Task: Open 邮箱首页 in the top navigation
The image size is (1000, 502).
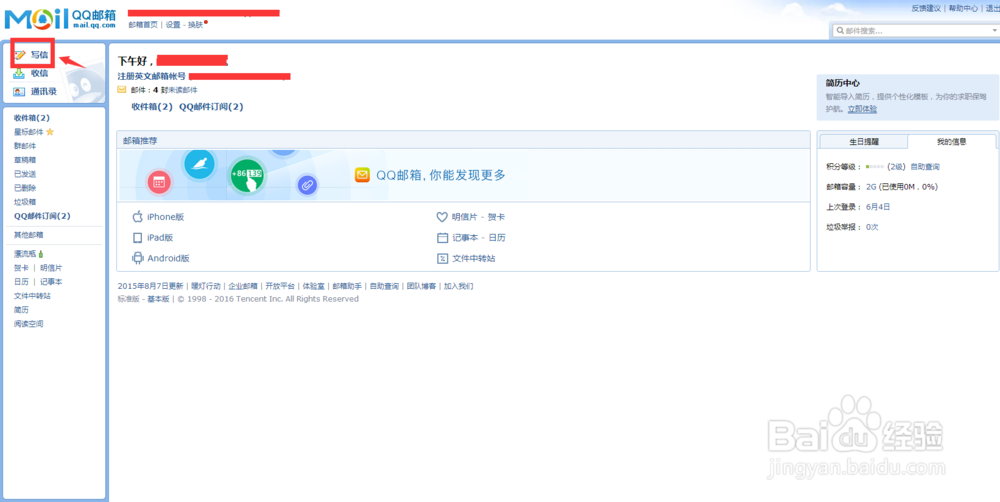Action: 143,25
